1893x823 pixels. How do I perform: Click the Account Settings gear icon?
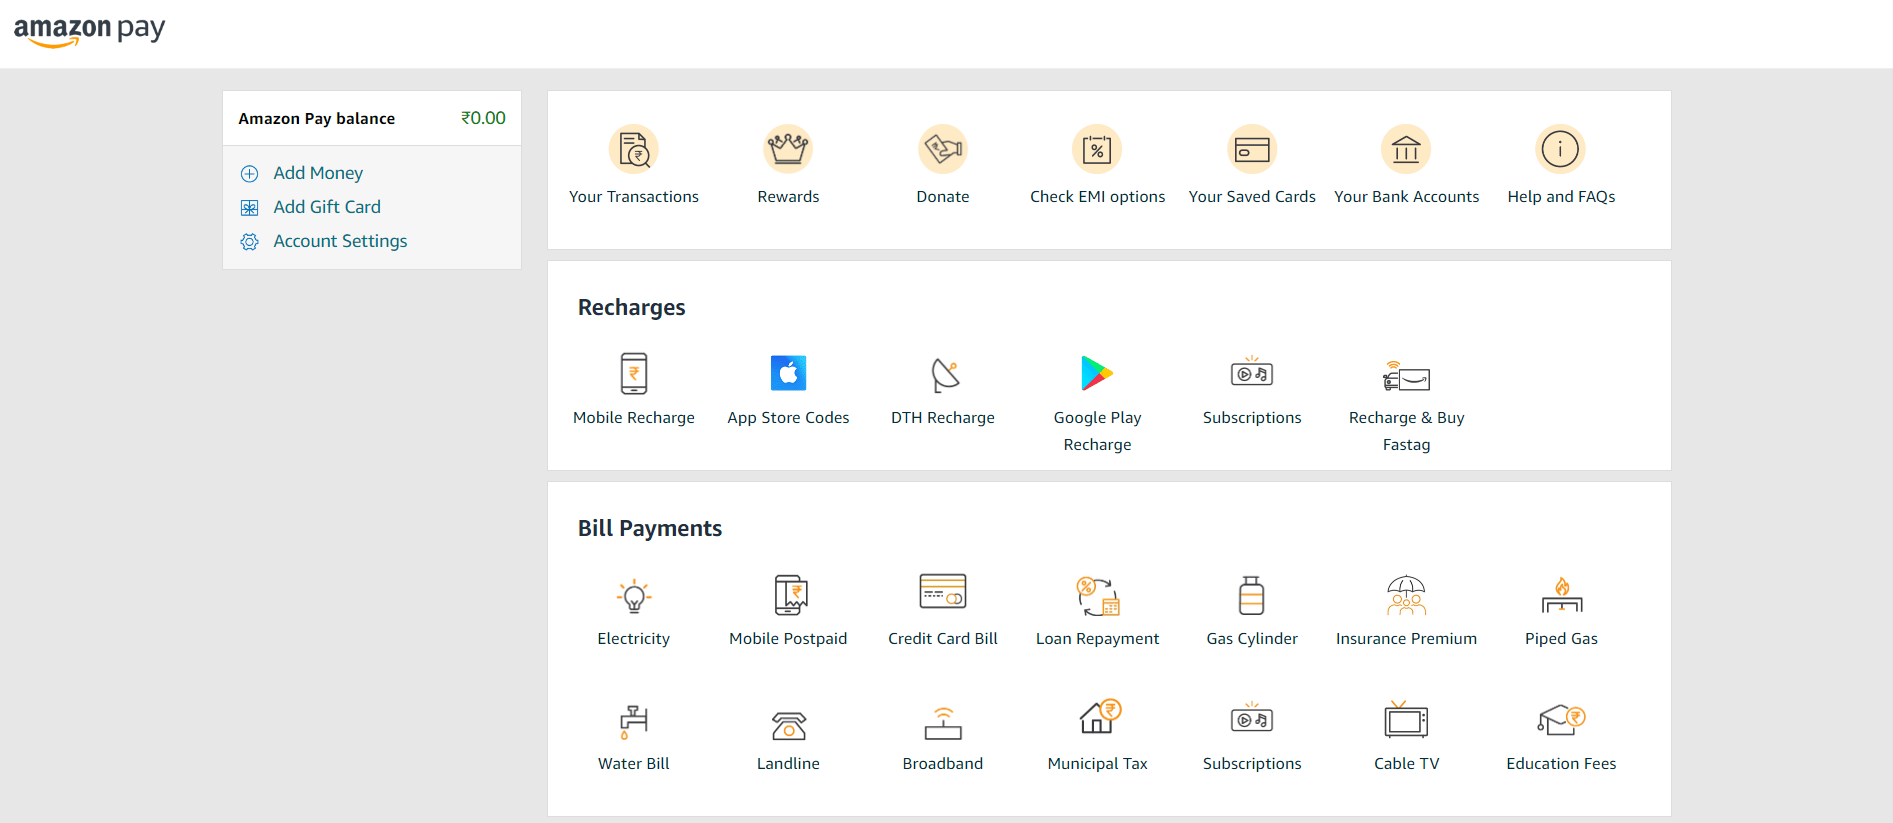(x=250, y=242)
